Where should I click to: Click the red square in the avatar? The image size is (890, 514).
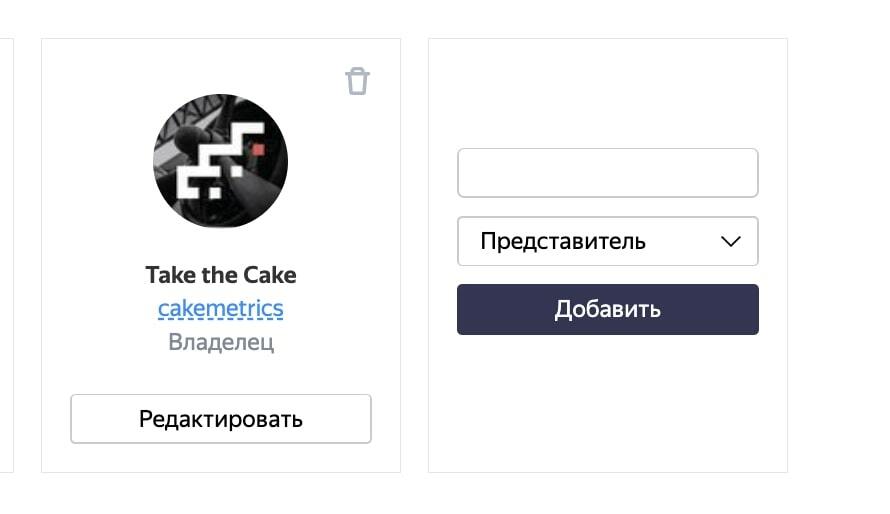(258, 149)
